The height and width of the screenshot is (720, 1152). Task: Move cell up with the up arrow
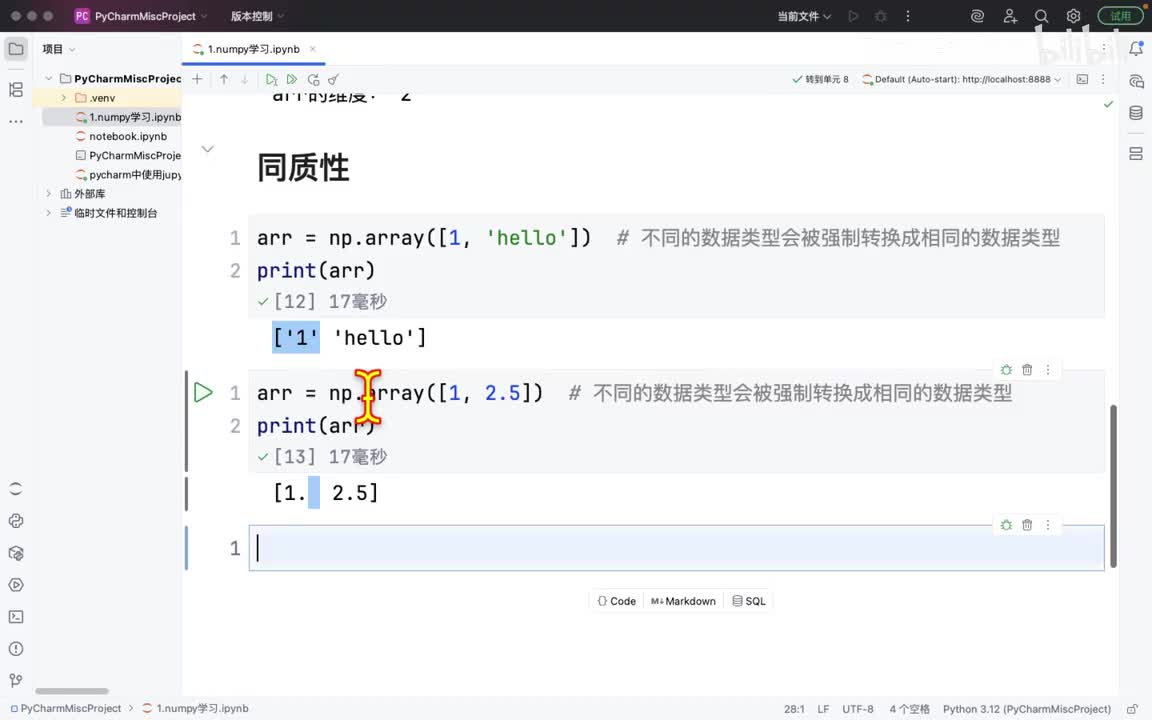pos(223,79)
